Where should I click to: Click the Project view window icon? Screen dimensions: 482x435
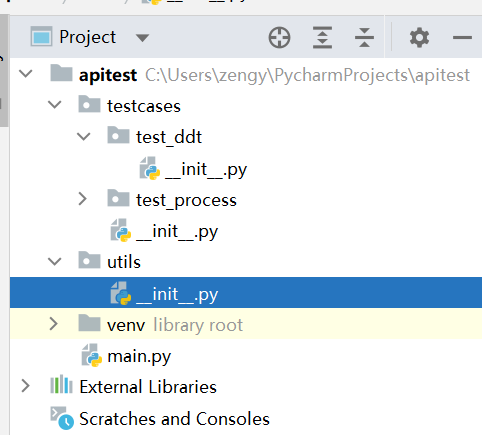41,37
